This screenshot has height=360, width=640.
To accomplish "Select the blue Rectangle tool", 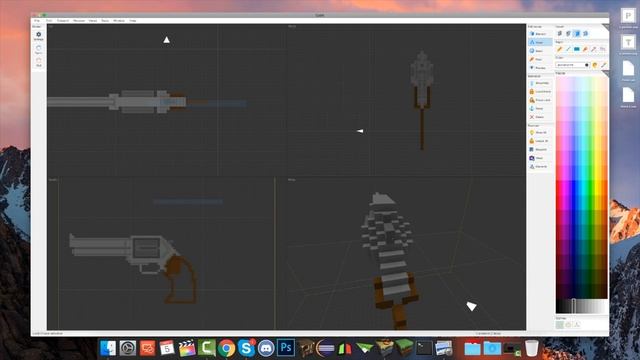I will click(x=577, y=49).
